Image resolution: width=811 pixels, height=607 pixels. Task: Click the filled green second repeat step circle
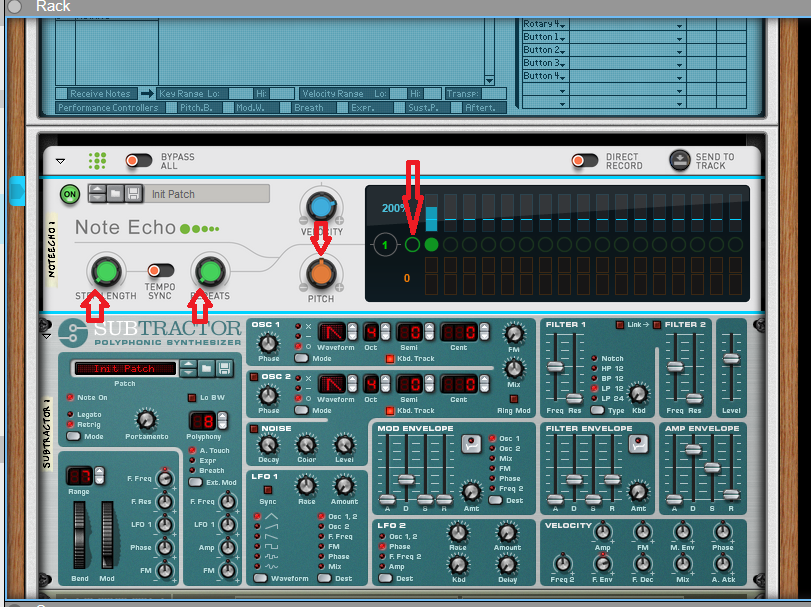pyautogui.click(x=431, y=245)
